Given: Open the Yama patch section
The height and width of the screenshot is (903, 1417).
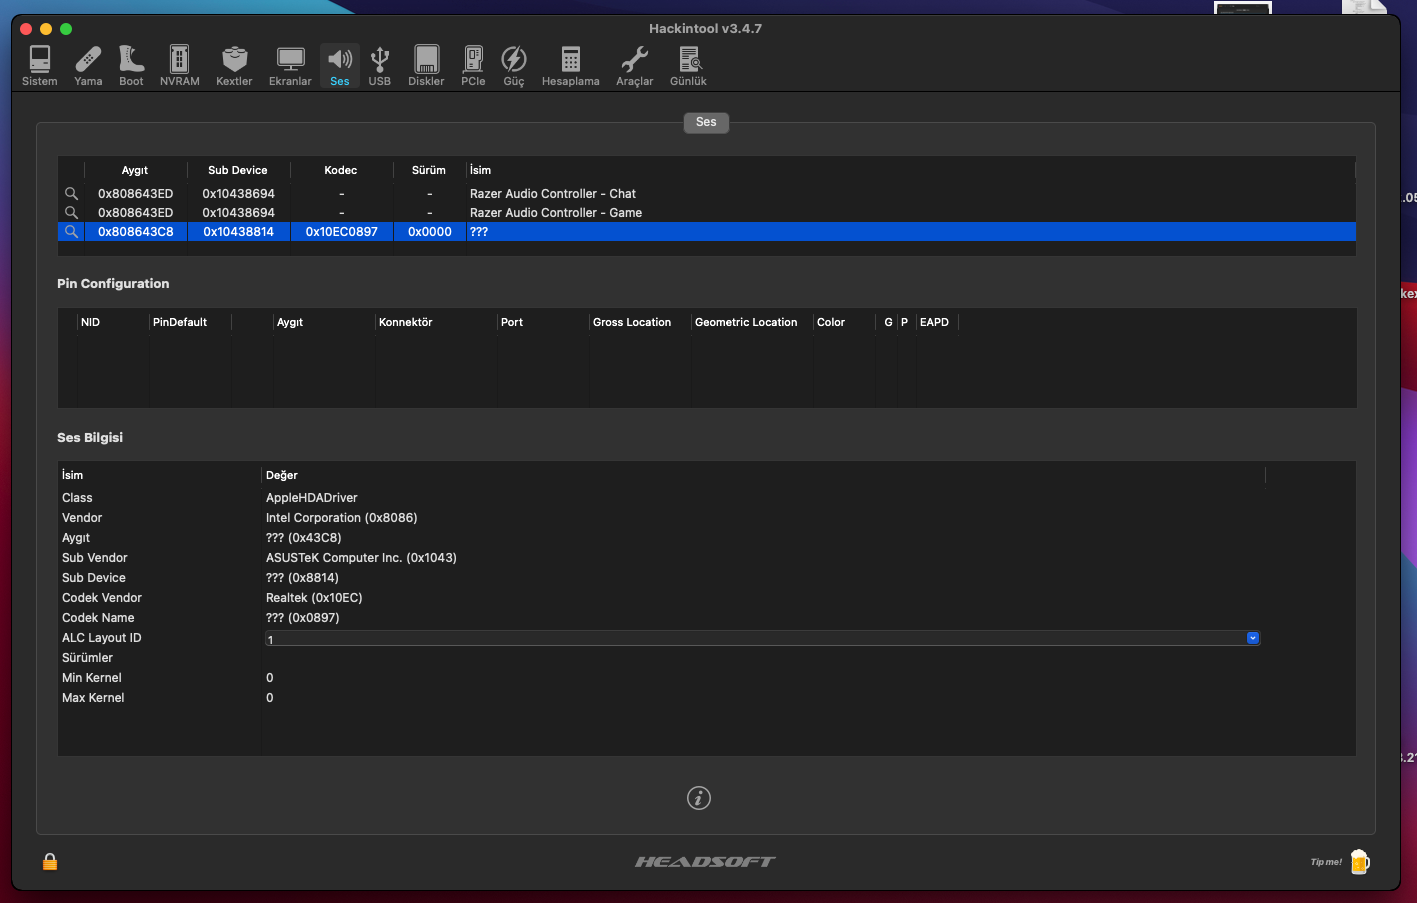Looking at the screenshot, I should click(x=88, y=66).
